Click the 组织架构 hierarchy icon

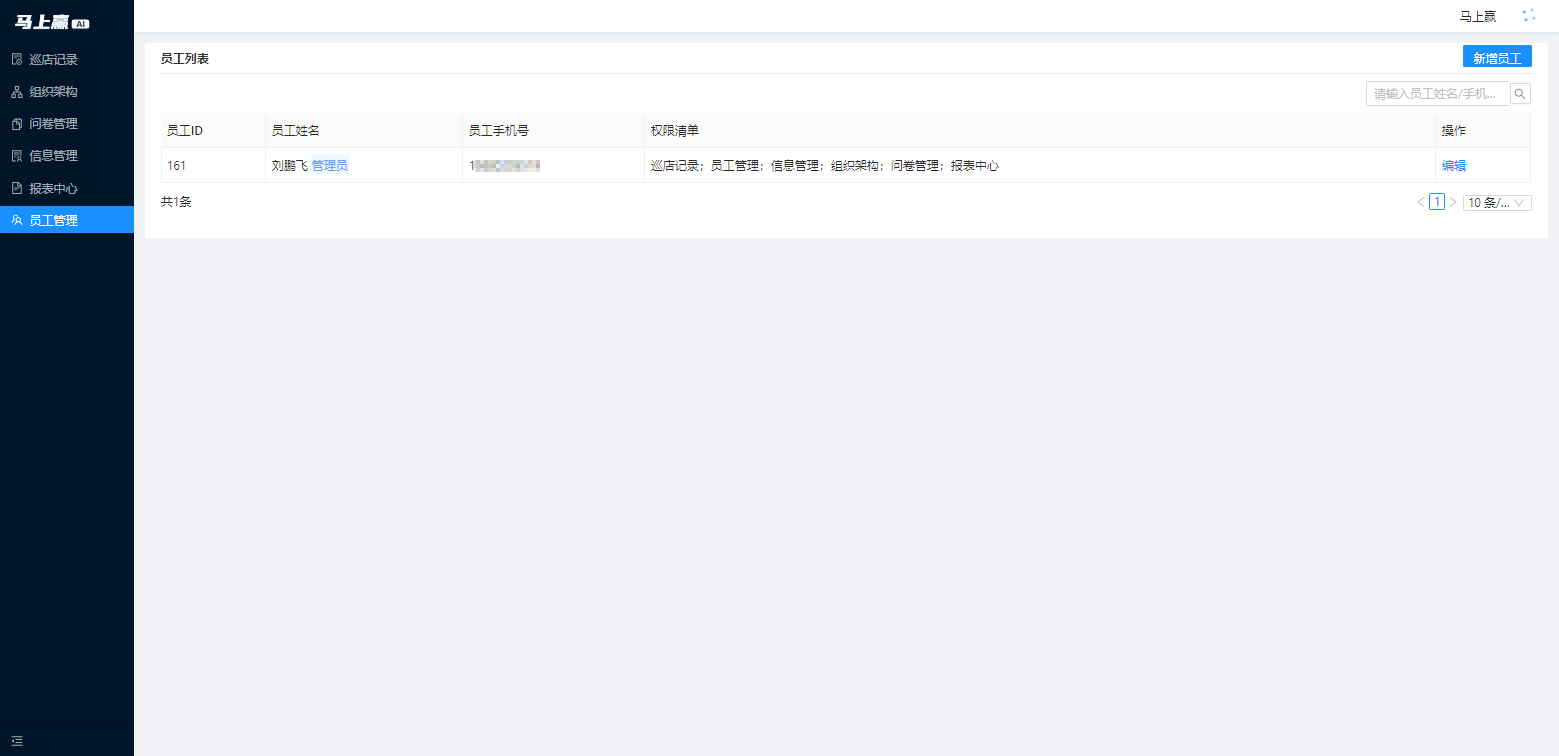17,92
